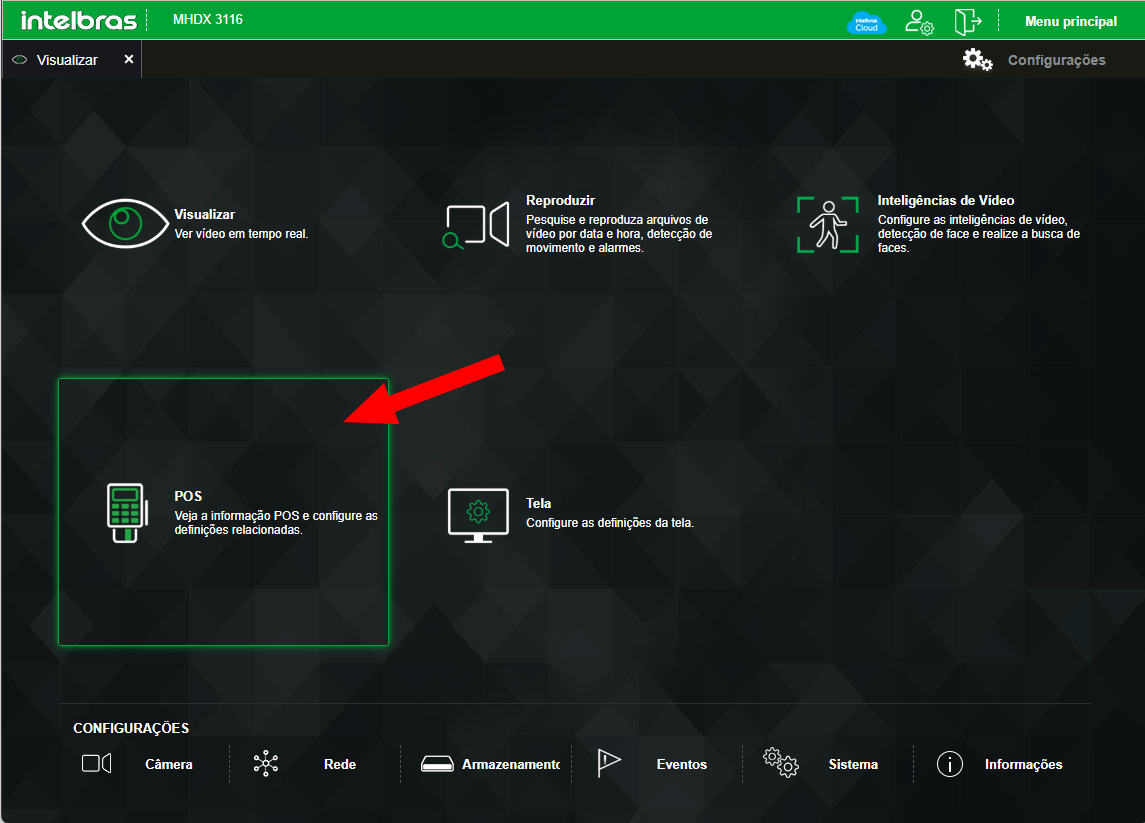Image resolution: width=1145 pixels, height=823 pixels.
Task: Open the user account settings icon
Action: pyautogui.click(x=919, y=22)
